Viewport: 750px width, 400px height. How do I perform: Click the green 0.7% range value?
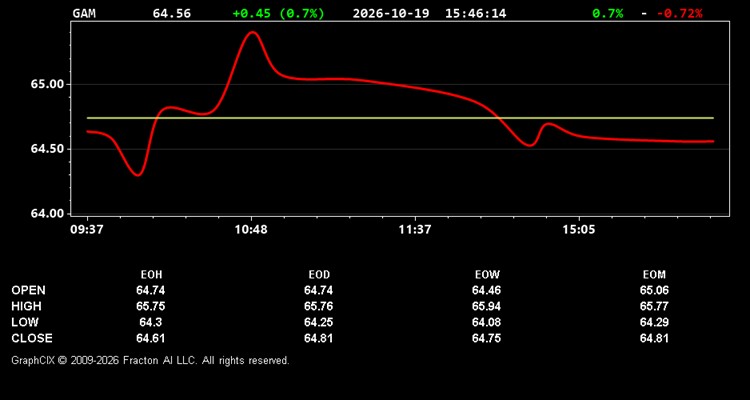coord(607,13)
